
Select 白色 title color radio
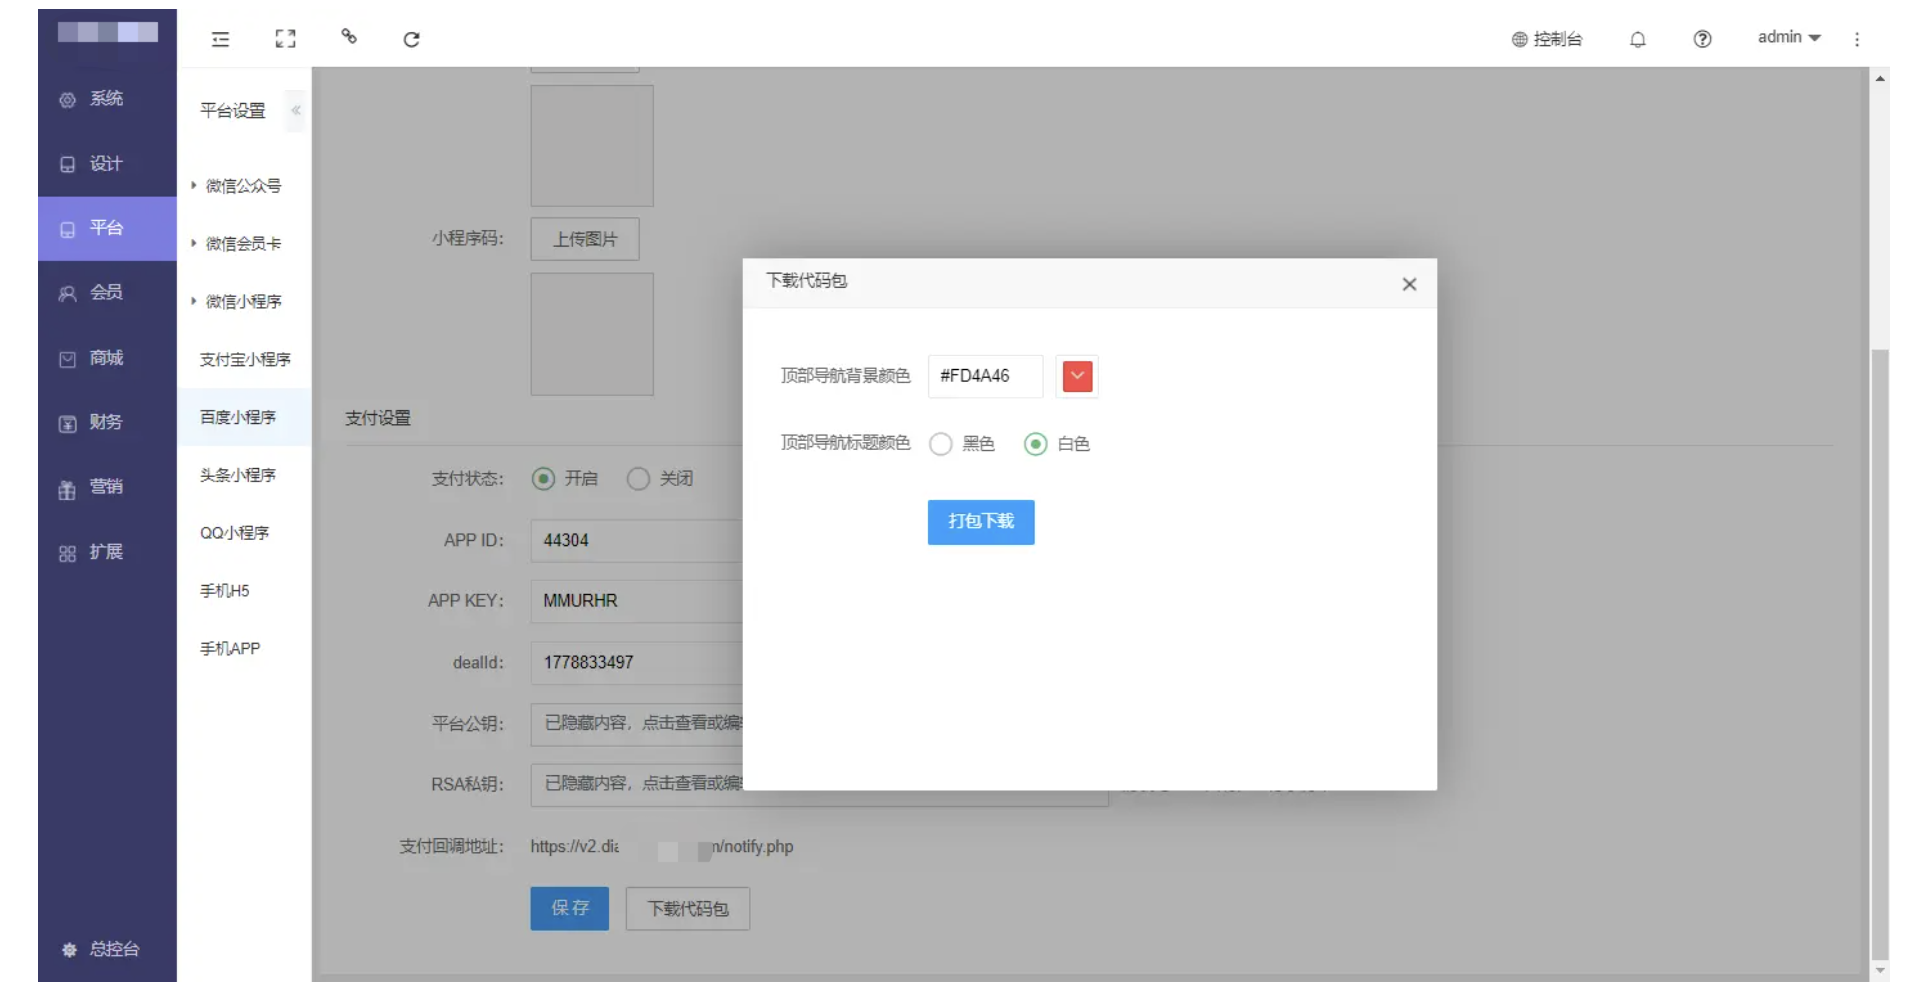pyautogui.click(x=1036, y=444)
